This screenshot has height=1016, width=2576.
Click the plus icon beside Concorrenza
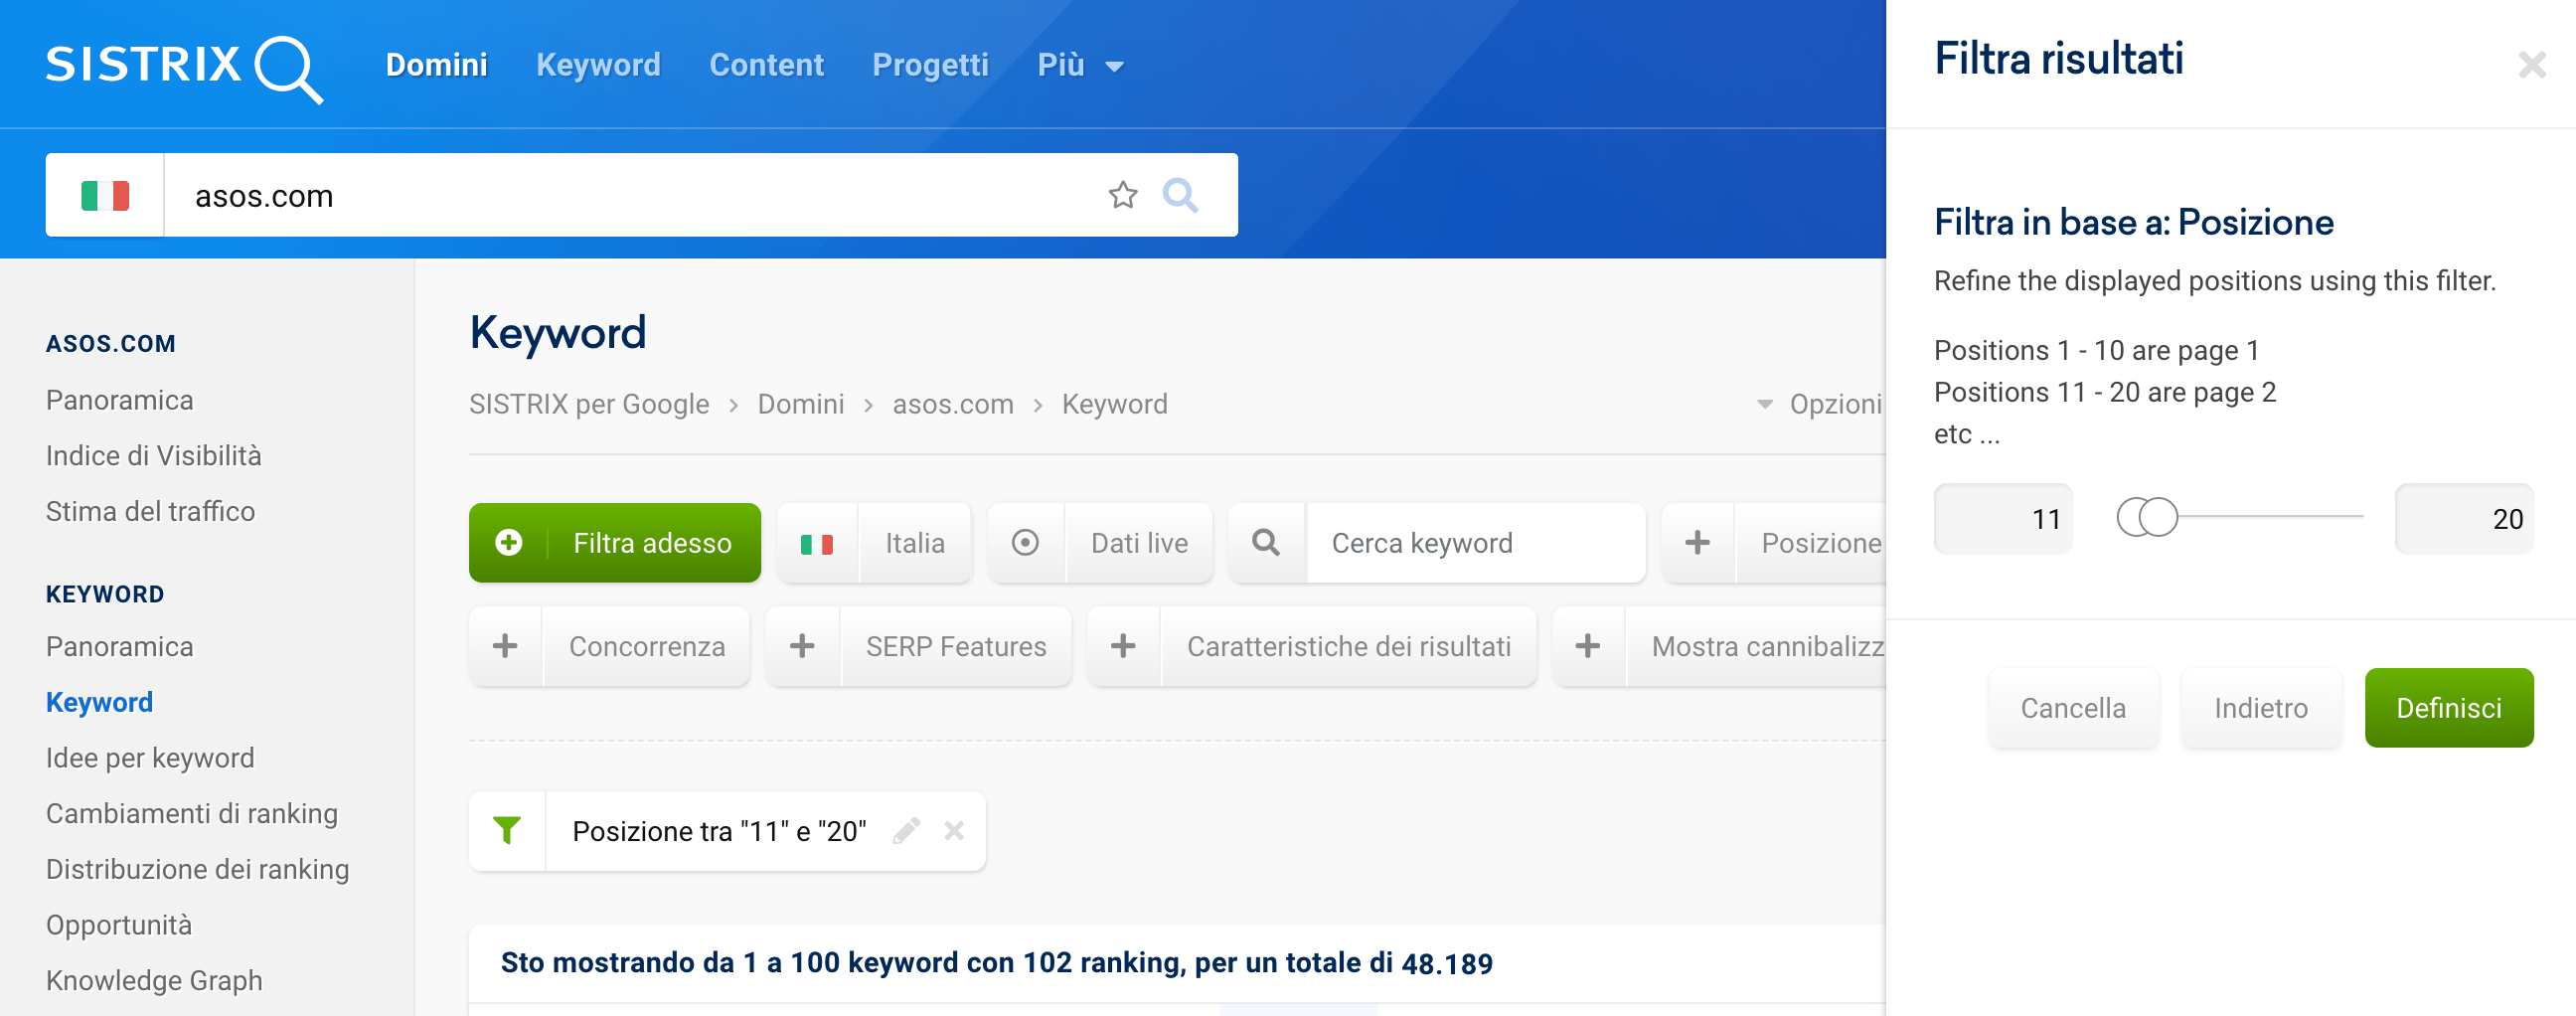[x=505, y=646]
